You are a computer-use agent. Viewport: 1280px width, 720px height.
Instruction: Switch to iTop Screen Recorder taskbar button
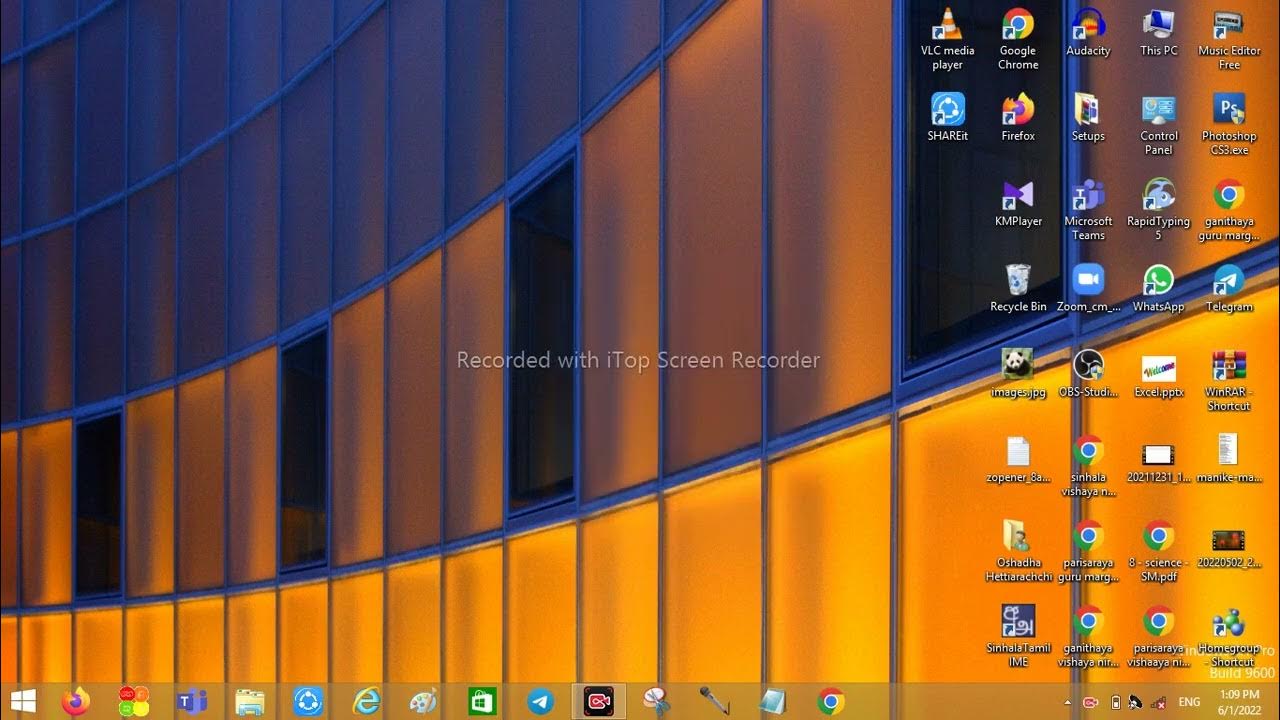(x=599, y=701)
